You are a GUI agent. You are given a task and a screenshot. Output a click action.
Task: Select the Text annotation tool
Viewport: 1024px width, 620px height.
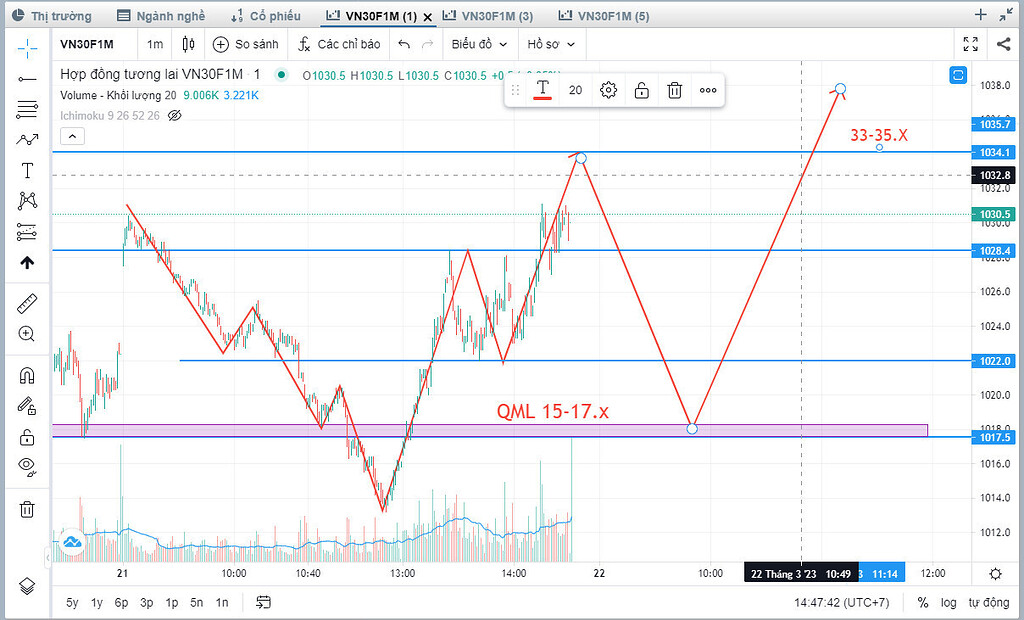coord(25,170)
